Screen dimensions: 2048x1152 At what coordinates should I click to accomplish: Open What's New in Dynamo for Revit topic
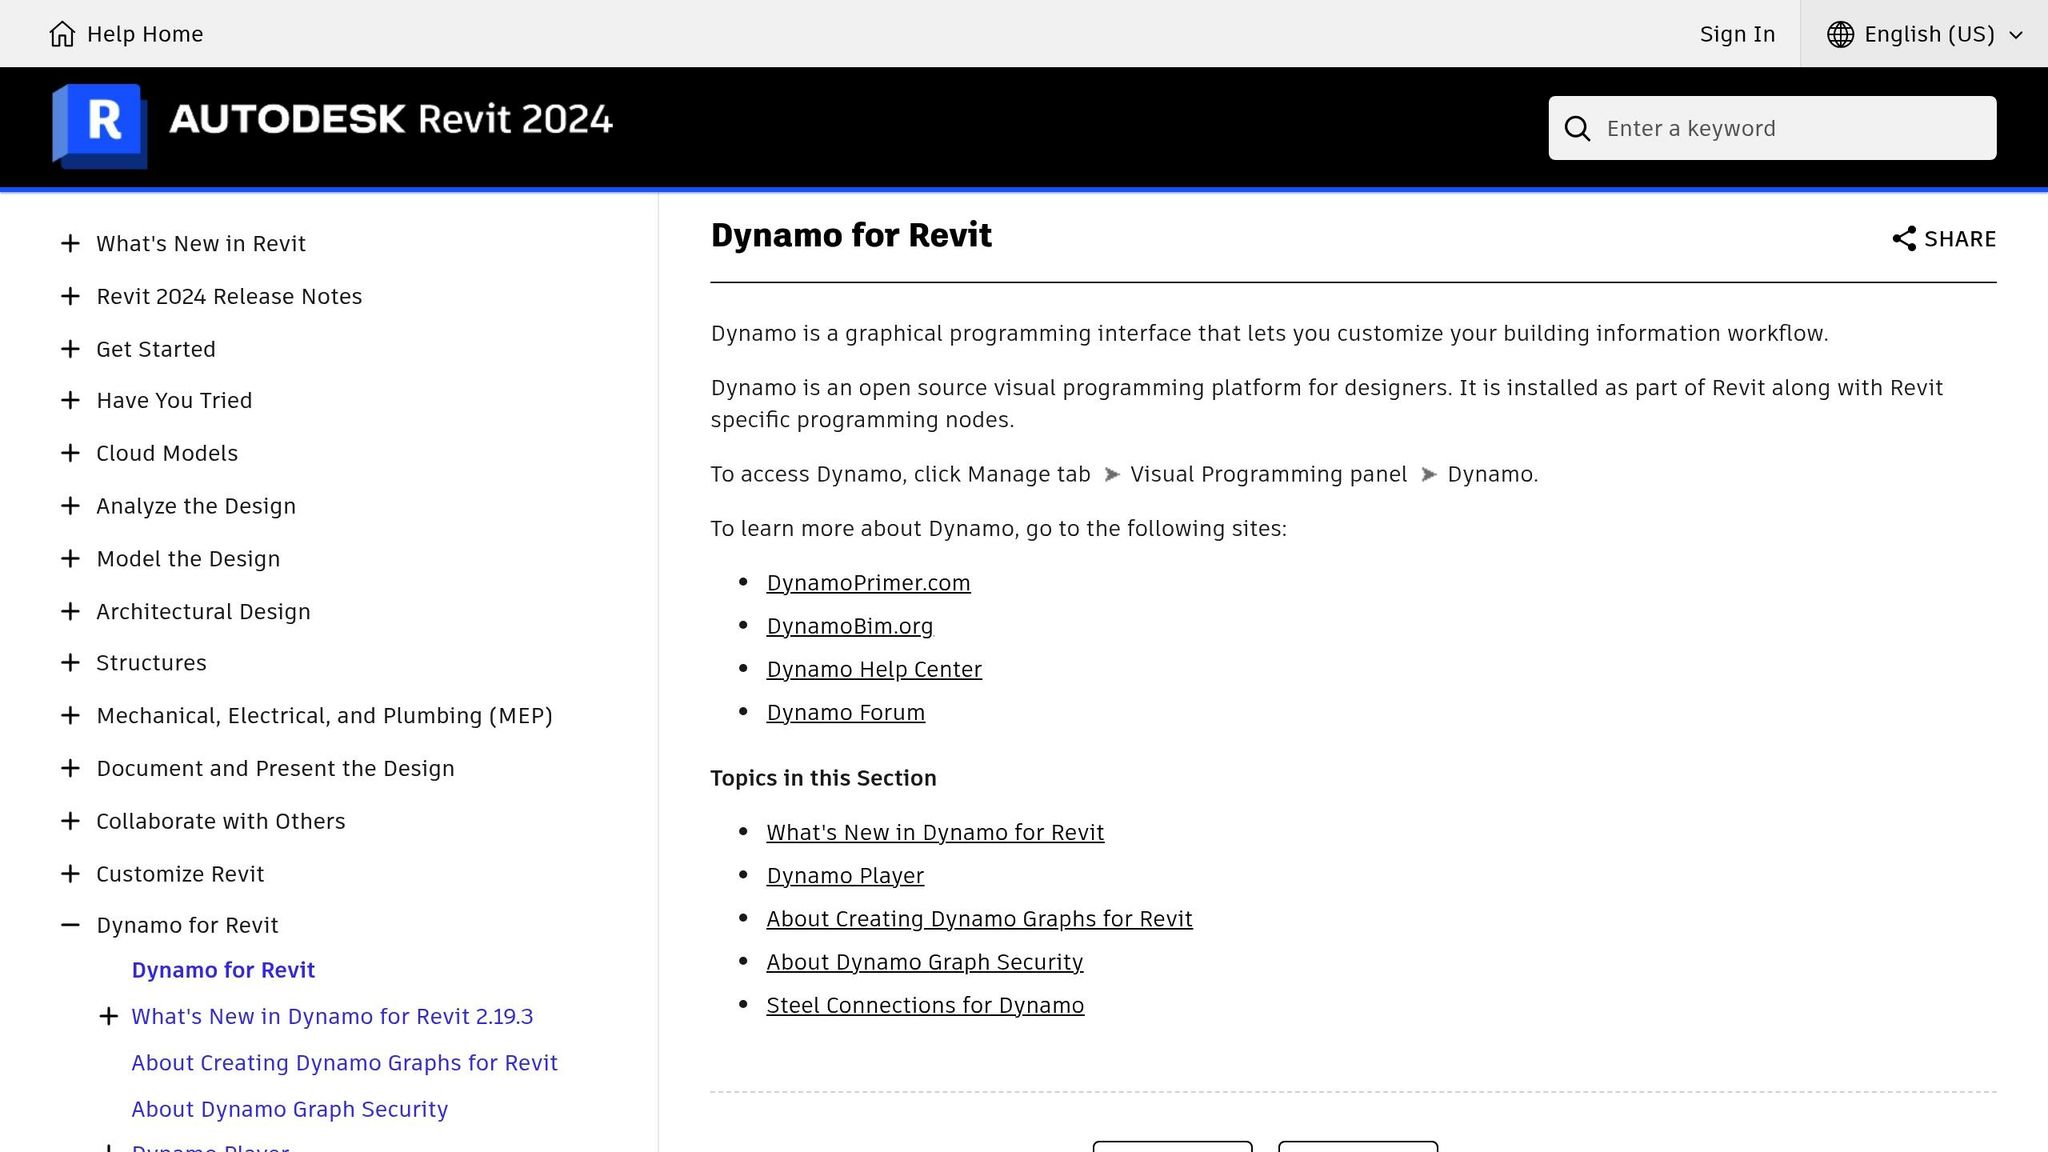[x=935, y=832]
